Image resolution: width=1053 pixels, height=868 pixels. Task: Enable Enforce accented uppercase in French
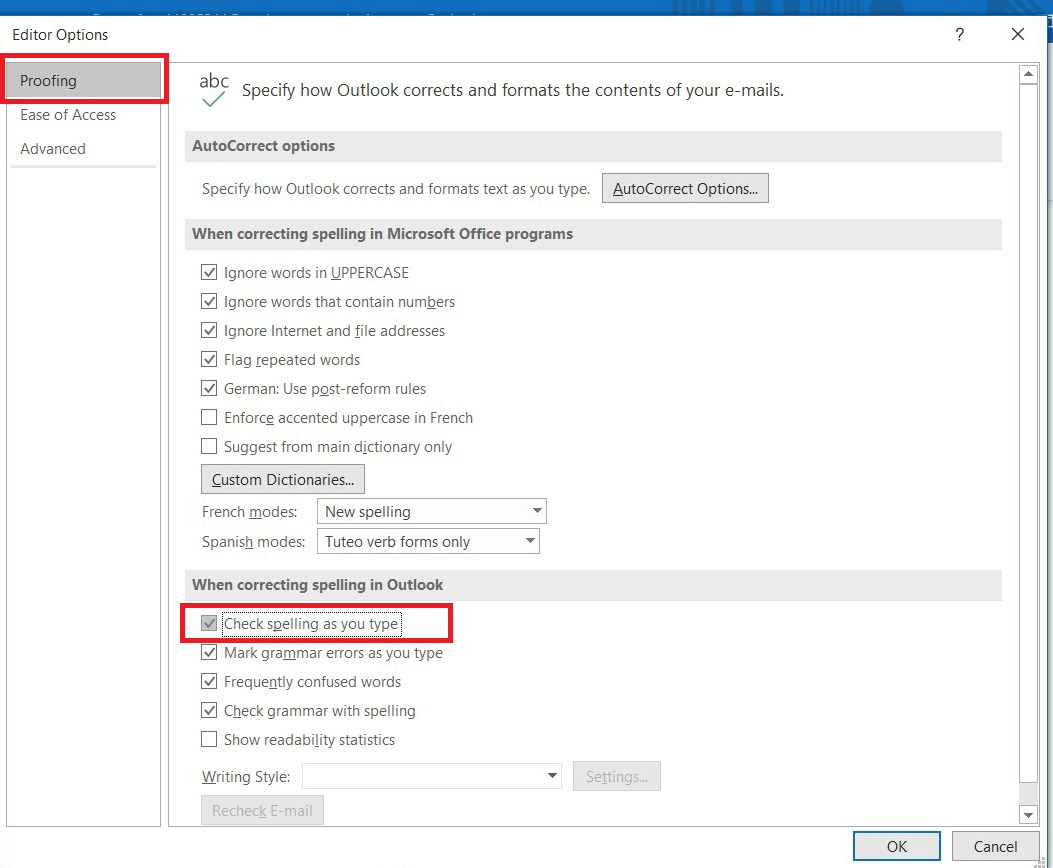[x=209, y=417]
